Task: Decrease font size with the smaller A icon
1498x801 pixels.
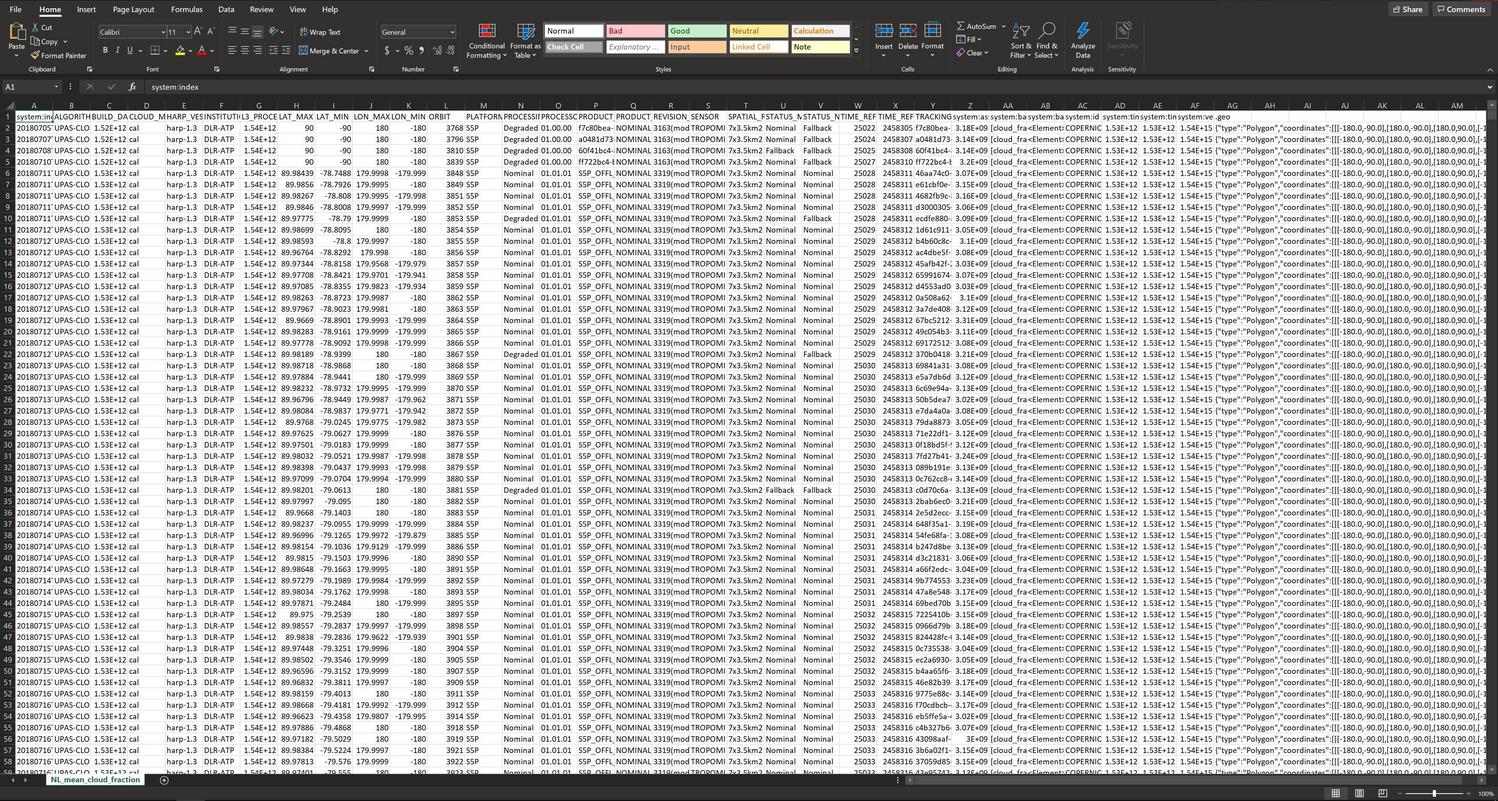Action: [x=210, y=32]
